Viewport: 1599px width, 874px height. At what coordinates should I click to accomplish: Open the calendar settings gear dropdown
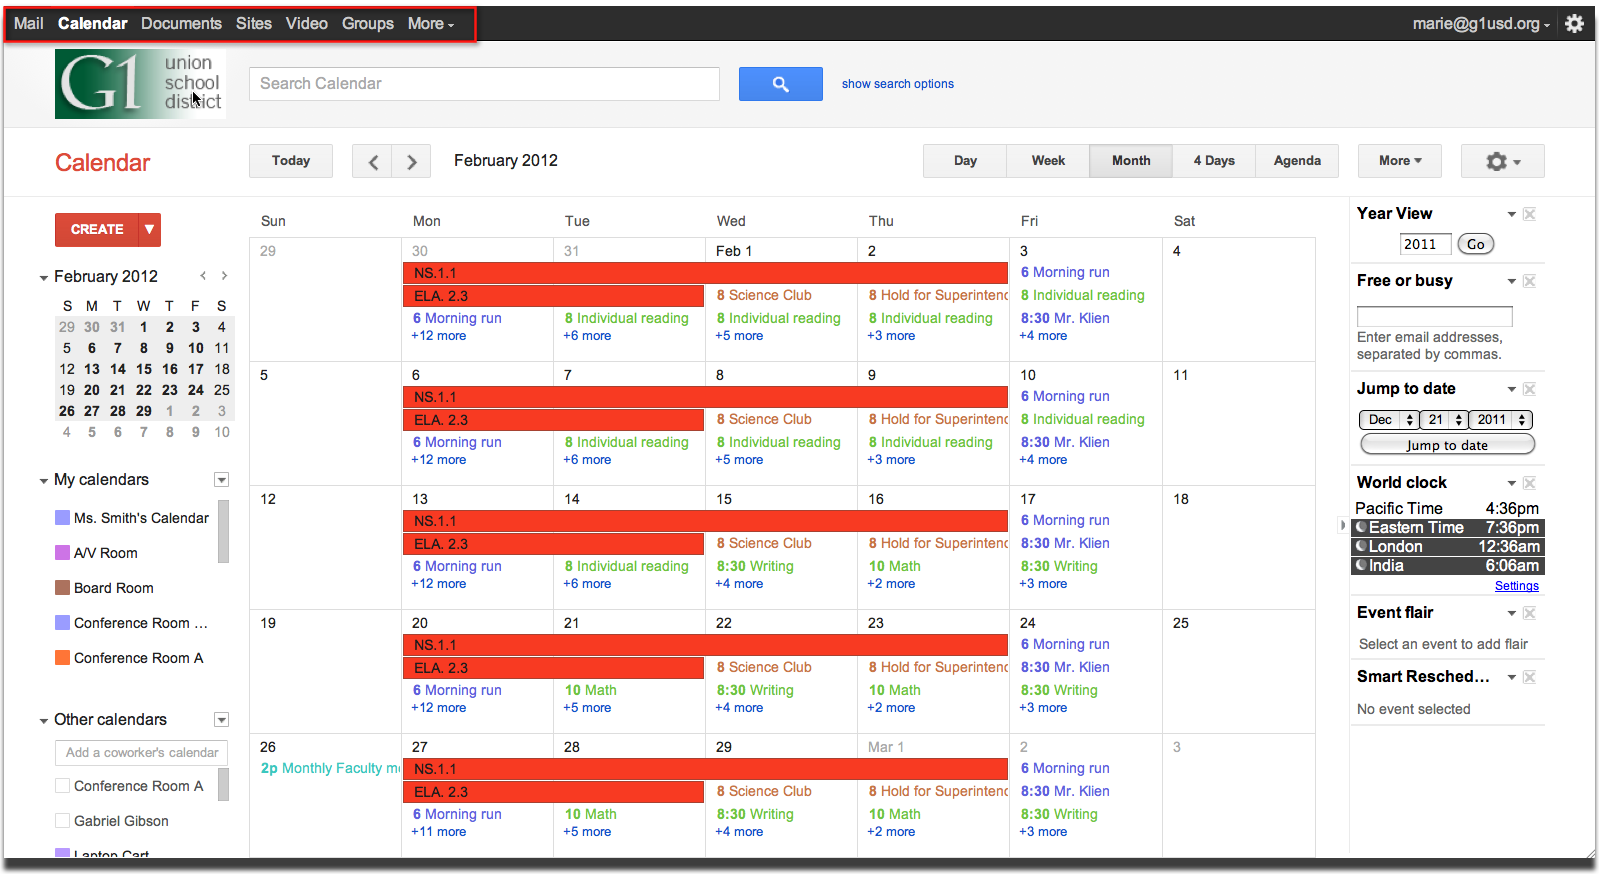(x=1502, y=161)
